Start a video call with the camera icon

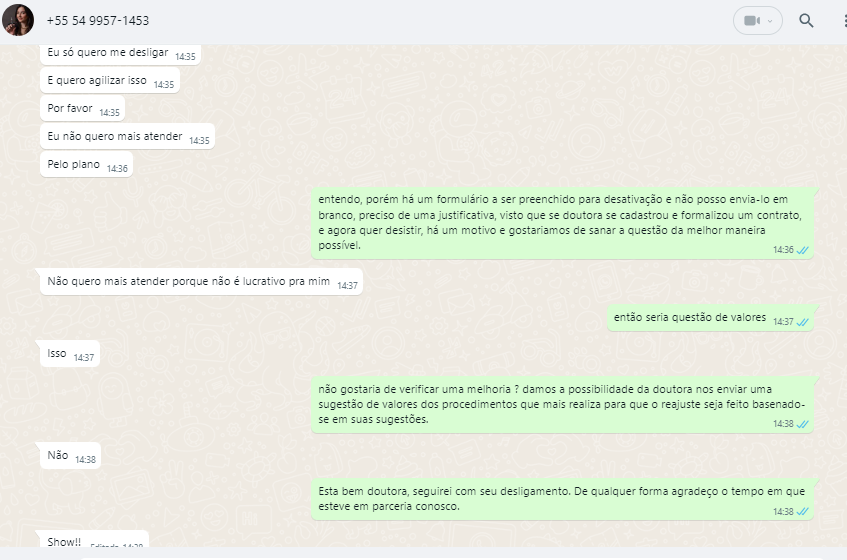[x=751, y=21]
